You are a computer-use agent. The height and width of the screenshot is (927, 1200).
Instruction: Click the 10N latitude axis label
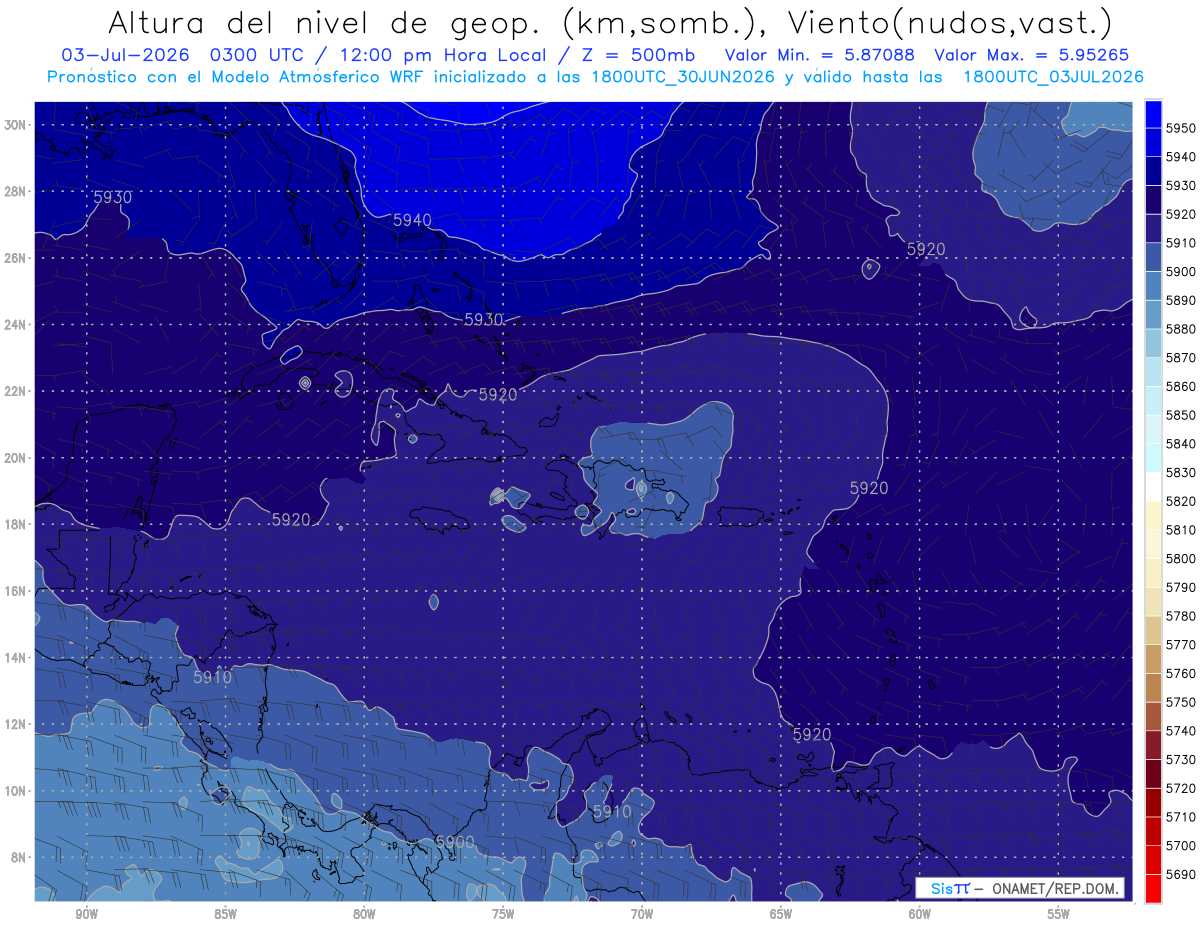pyautogui.click(x=16, y=791)
